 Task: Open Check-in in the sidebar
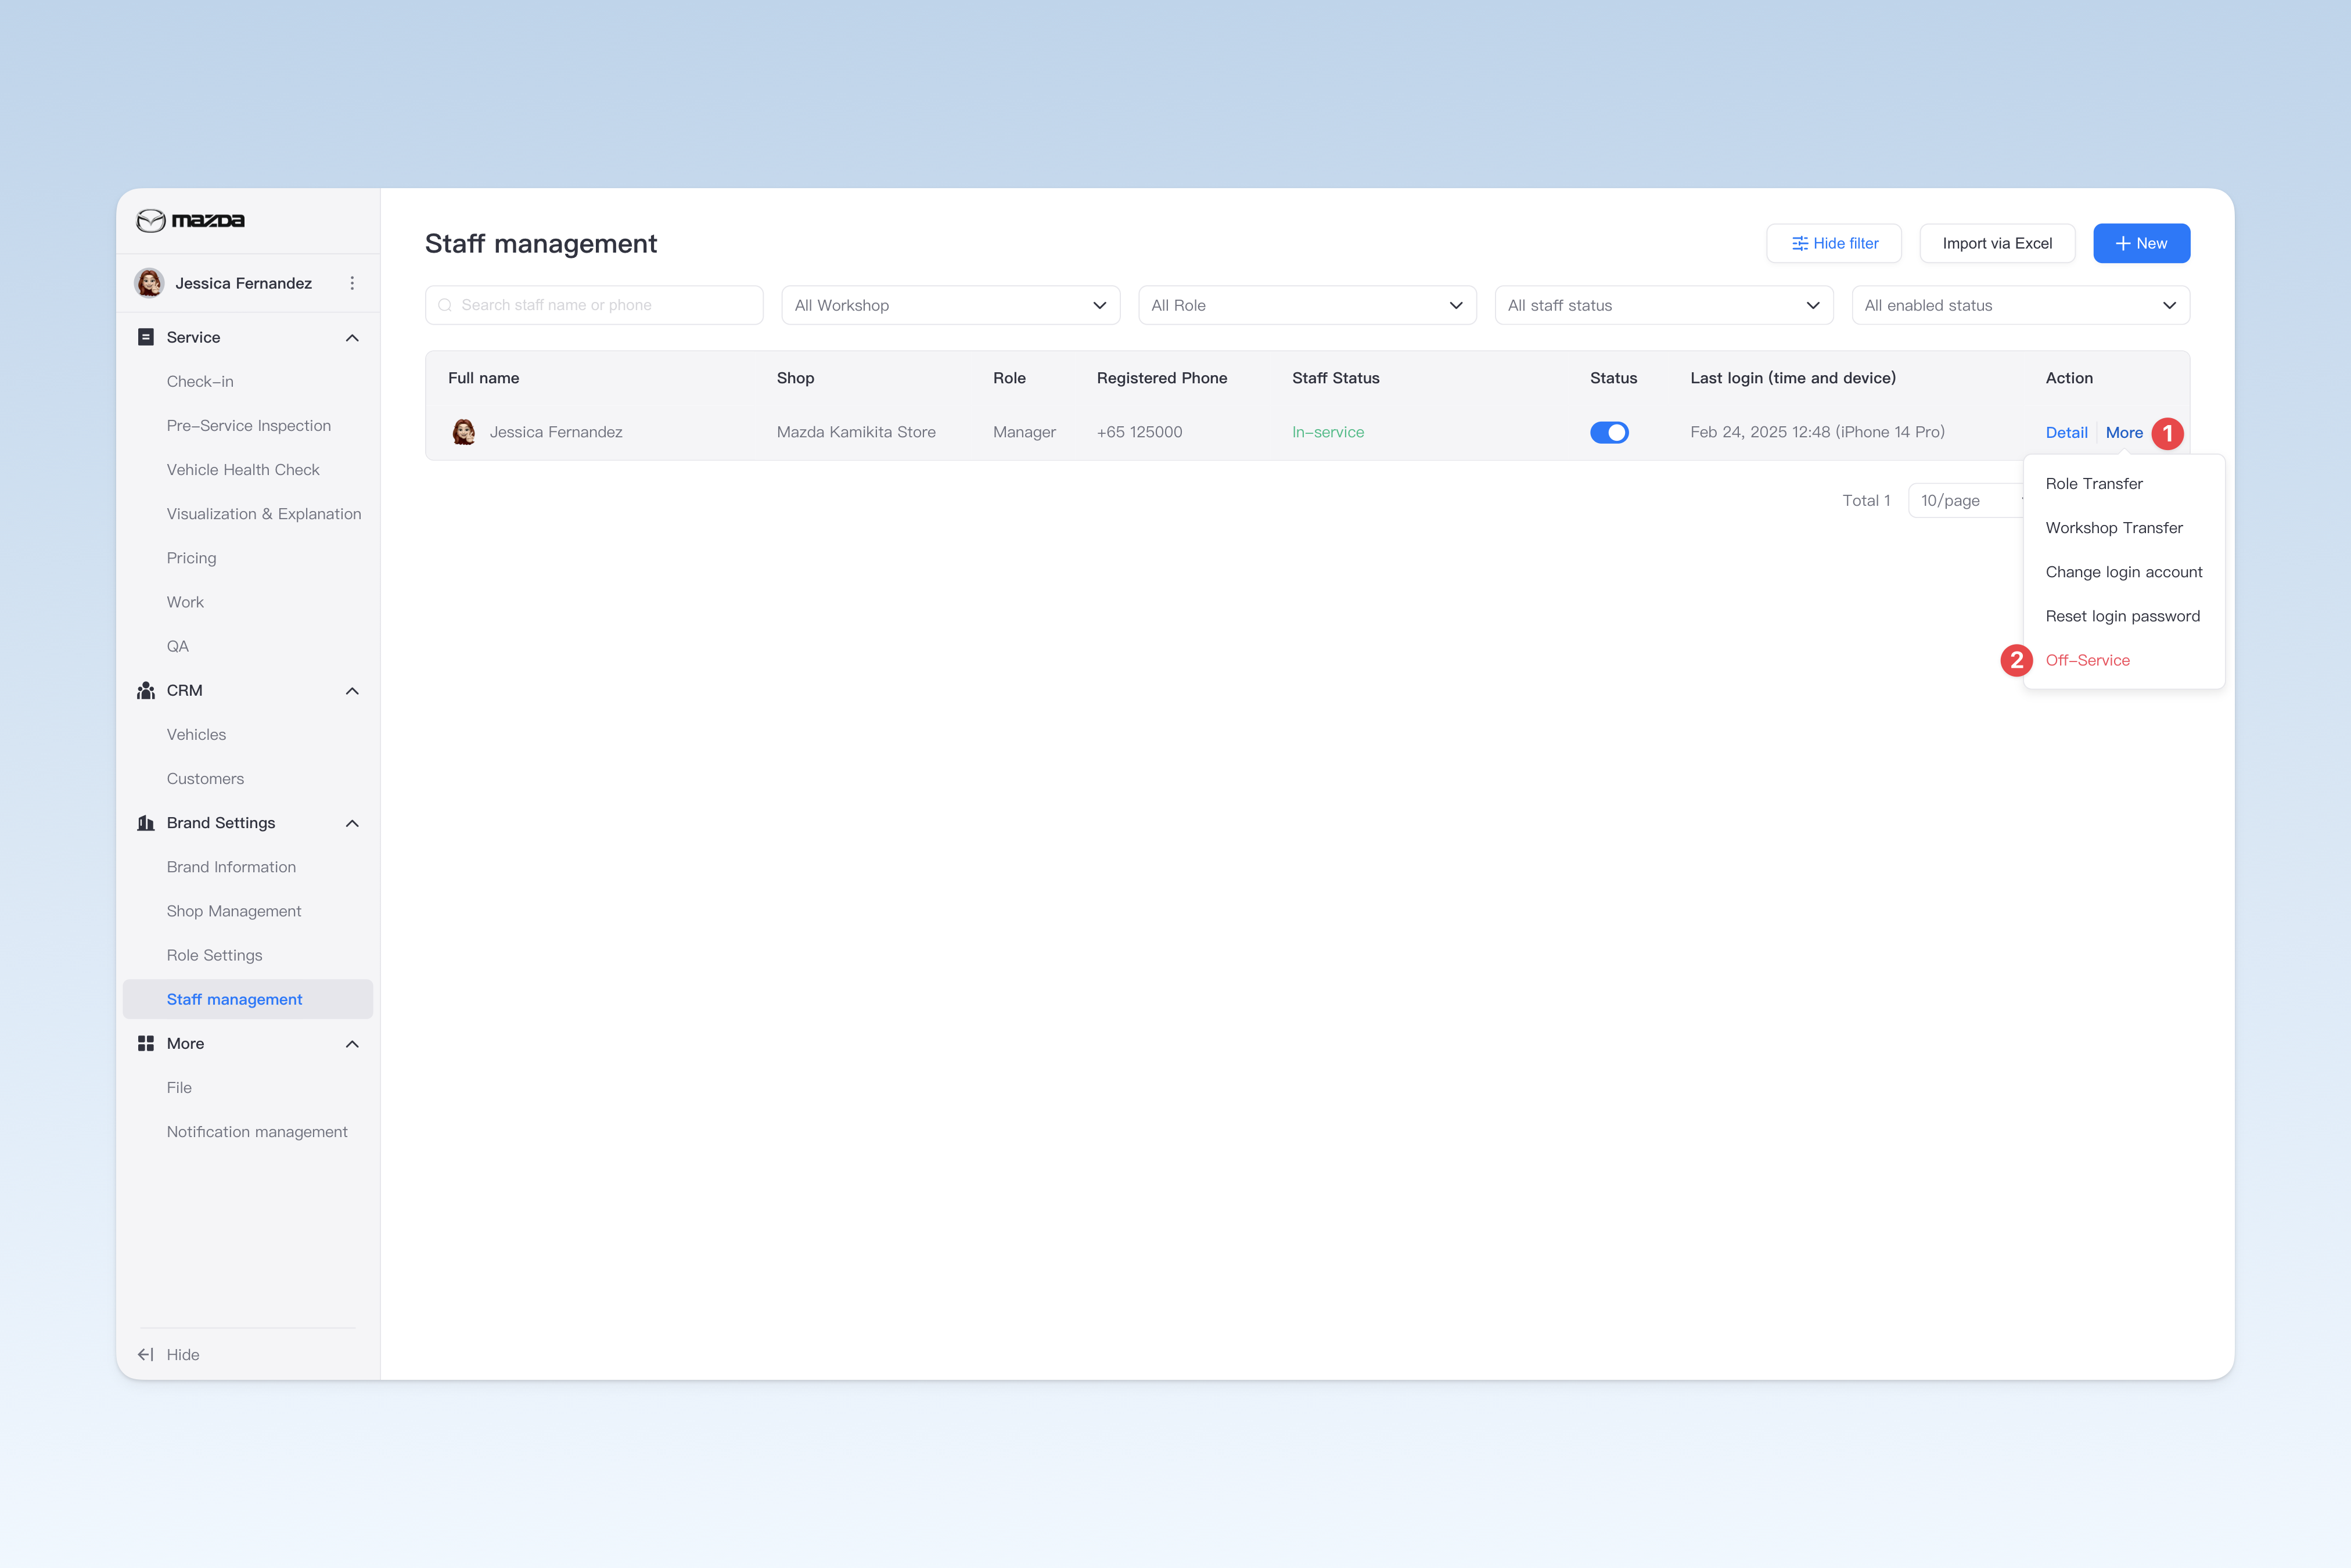200,381
